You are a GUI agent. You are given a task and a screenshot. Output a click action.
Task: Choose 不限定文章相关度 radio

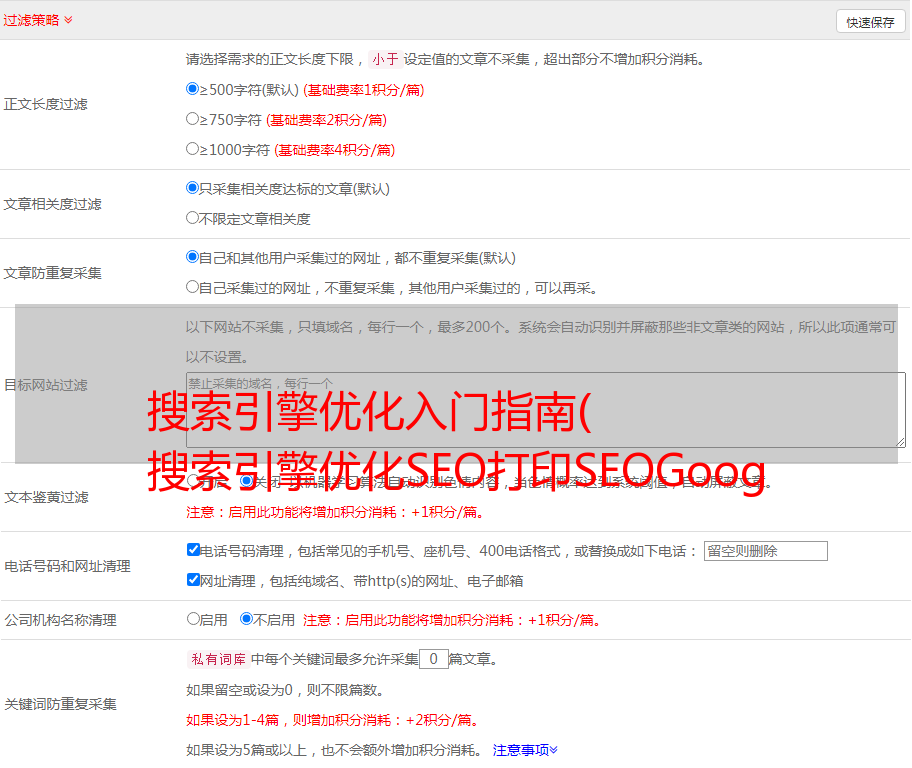(x=193, y=218)
